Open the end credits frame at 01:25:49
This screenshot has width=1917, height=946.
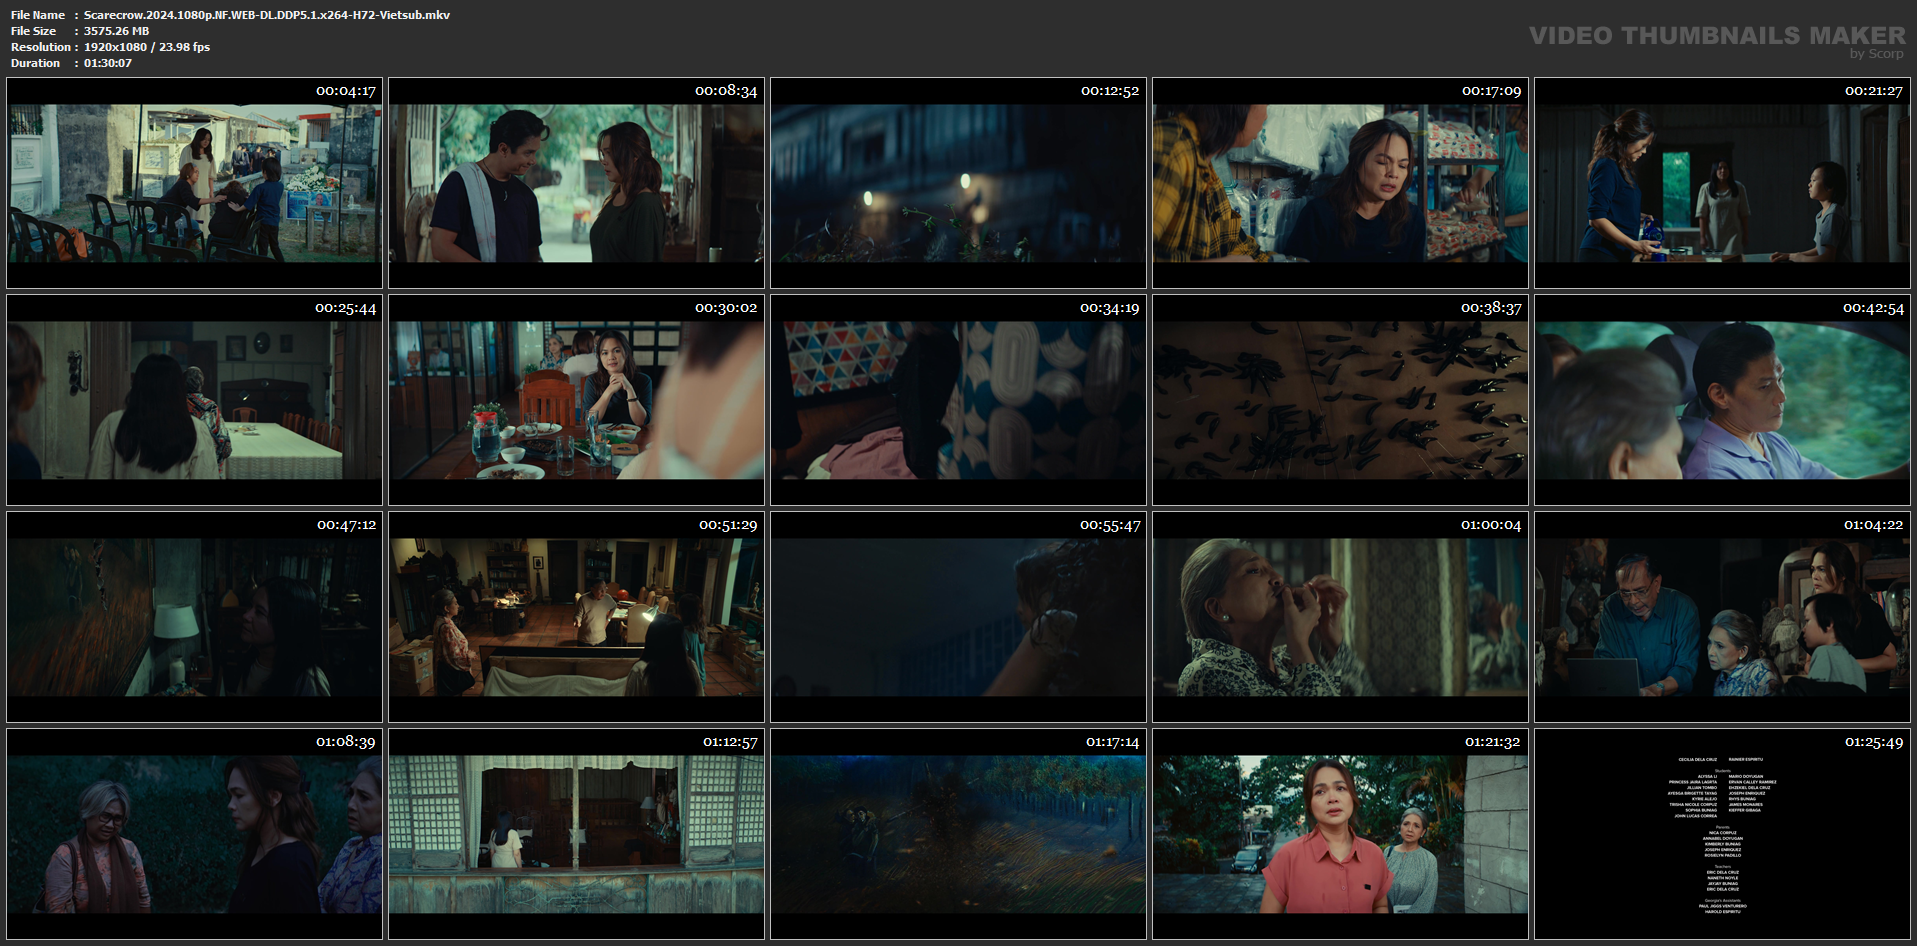tap(1722, 834)
